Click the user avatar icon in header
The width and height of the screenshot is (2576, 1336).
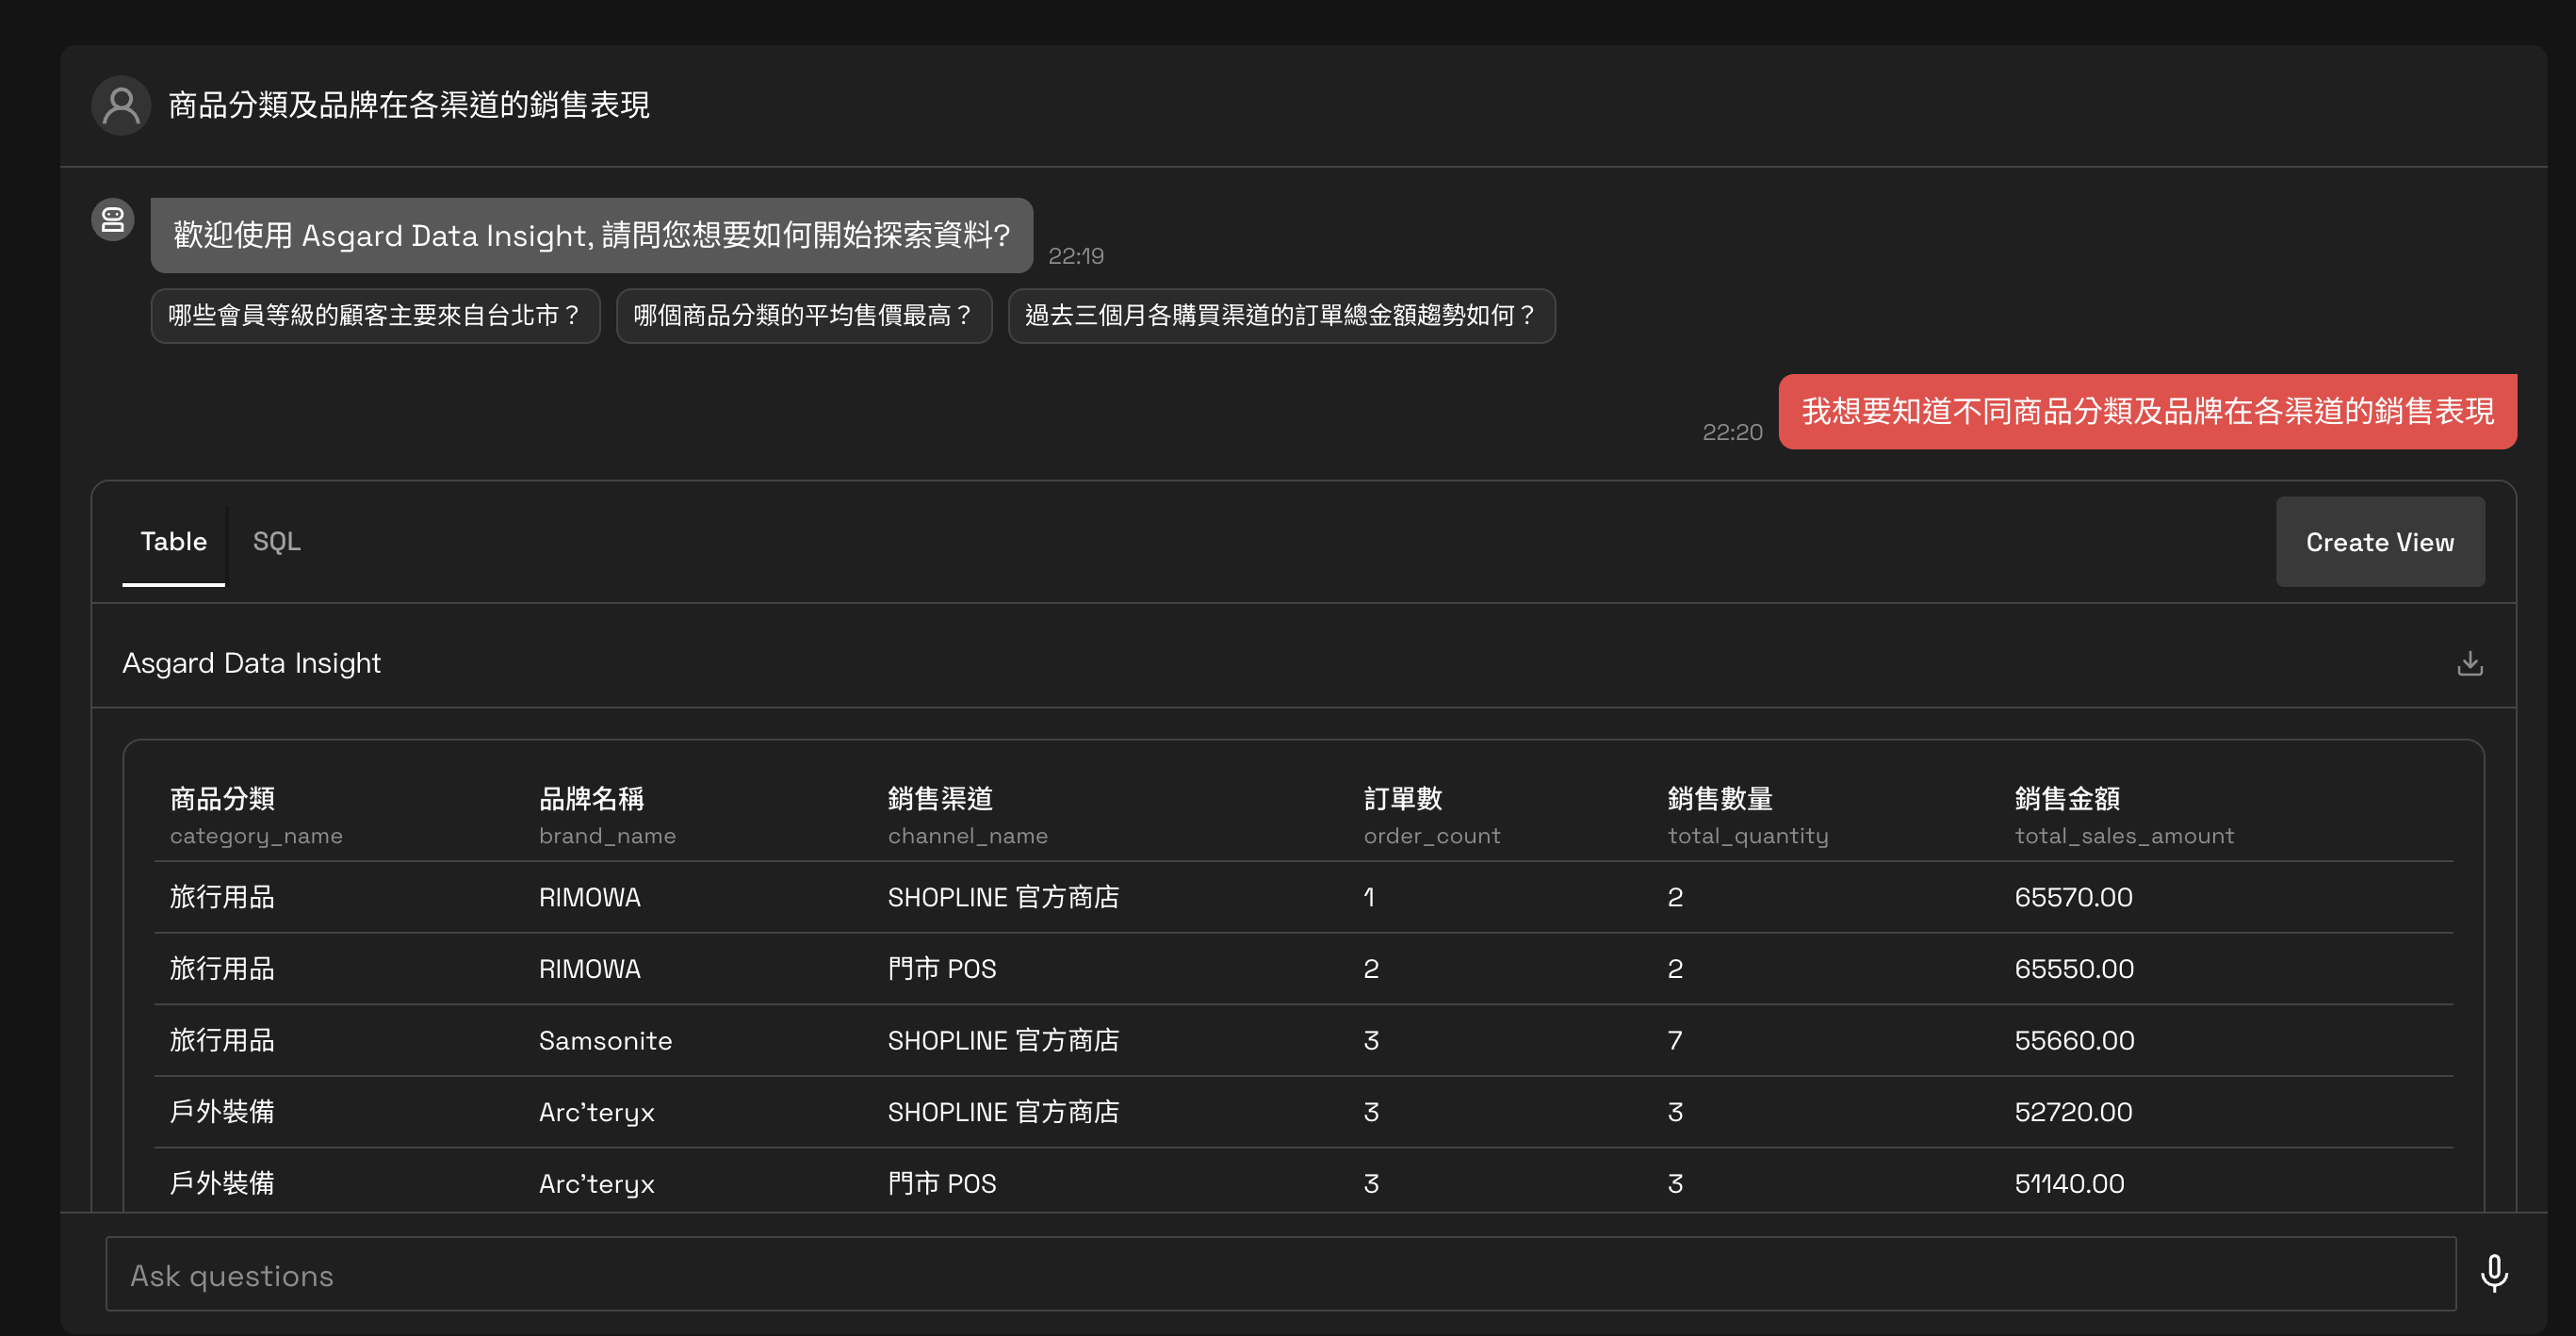point(121,105)
